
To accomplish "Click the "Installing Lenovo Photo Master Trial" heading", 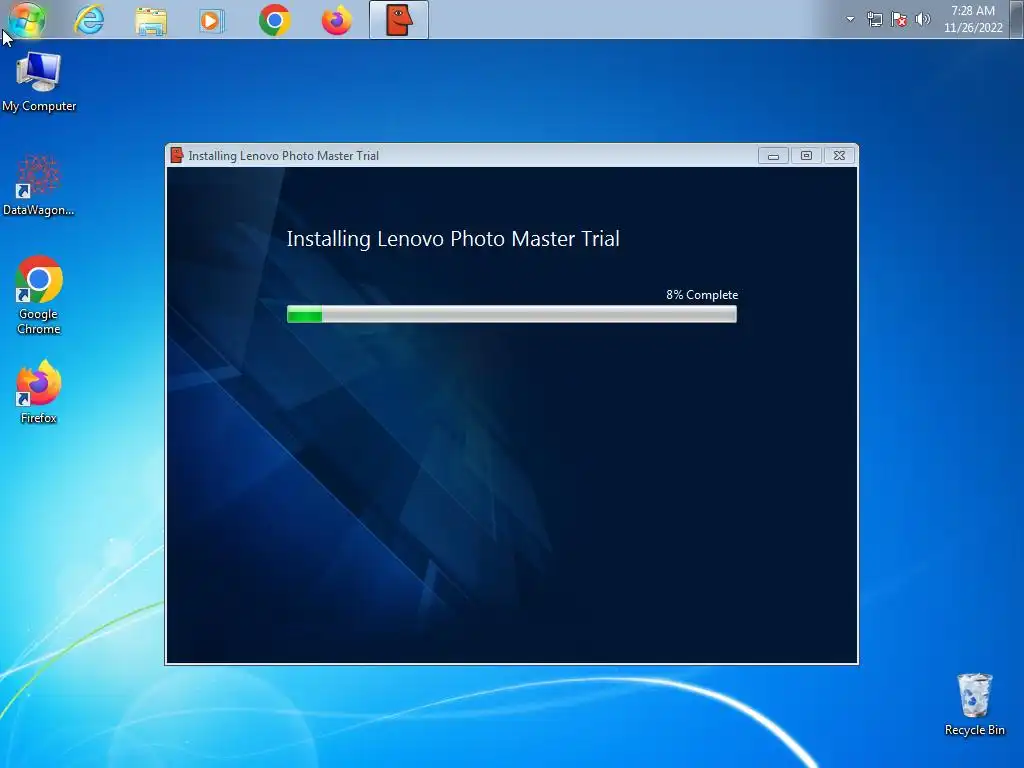I will pyautogui.click(x=453, y=239).
